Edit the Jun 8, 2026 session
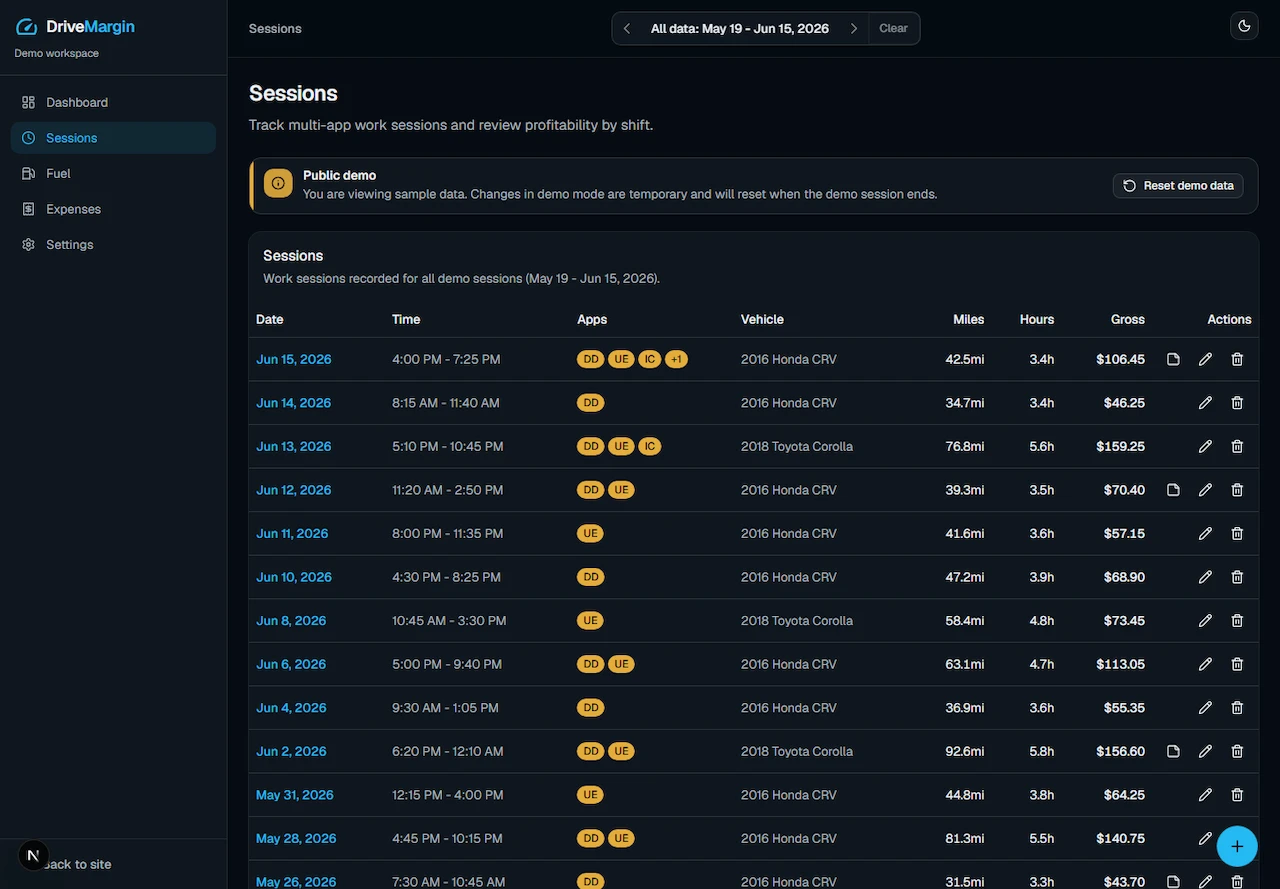 [1205, 620]
